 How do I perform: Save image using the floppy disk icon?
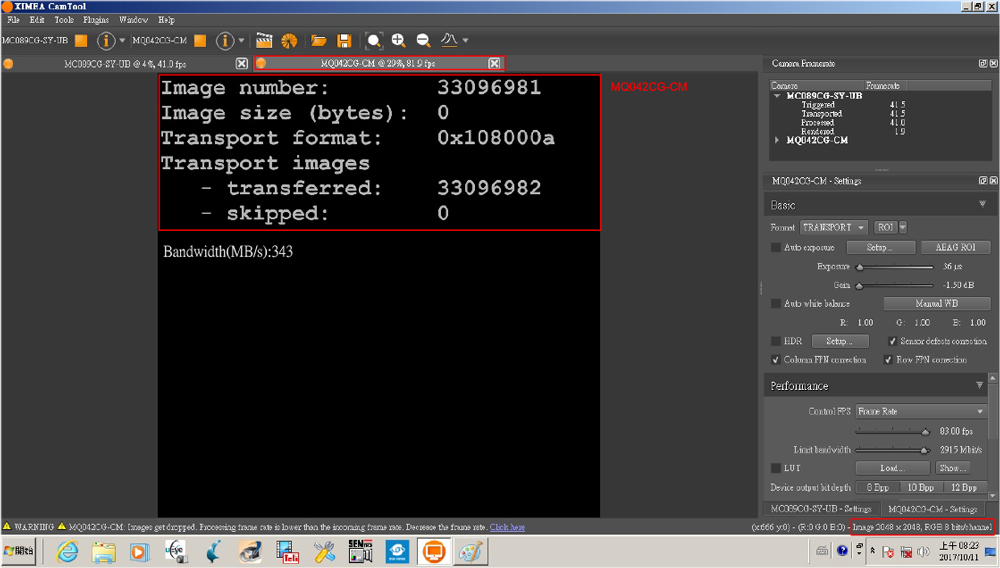click(344, 41)
